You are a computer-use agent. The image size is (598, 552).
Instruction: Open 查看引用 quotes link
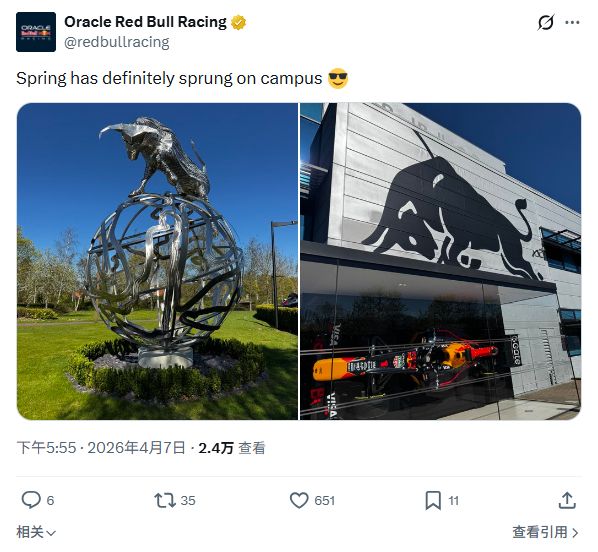pos(545,532)
